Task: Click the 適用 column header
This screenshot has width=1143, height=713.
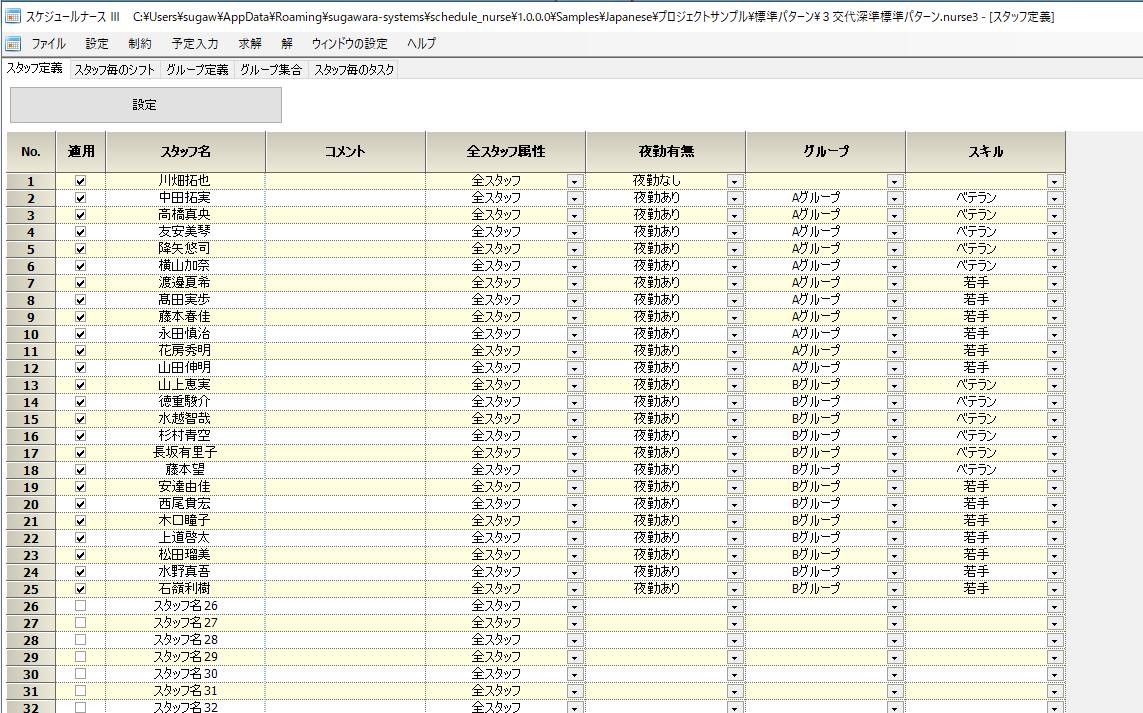Action: coord(81,152)
